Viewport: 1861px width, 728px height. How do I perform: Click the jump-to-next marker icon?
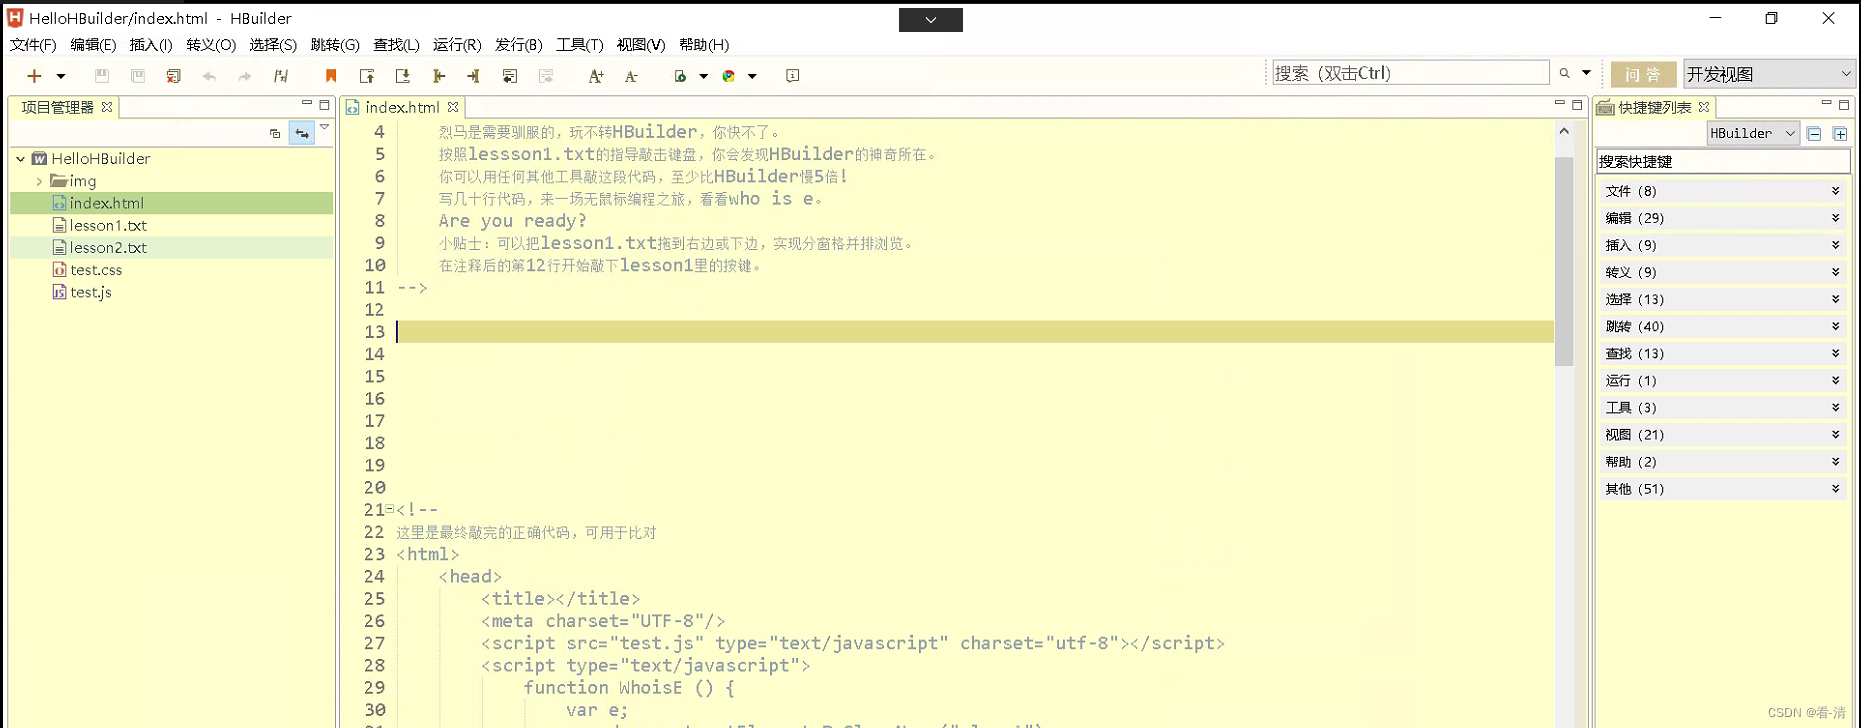click(x=403, y=76)
